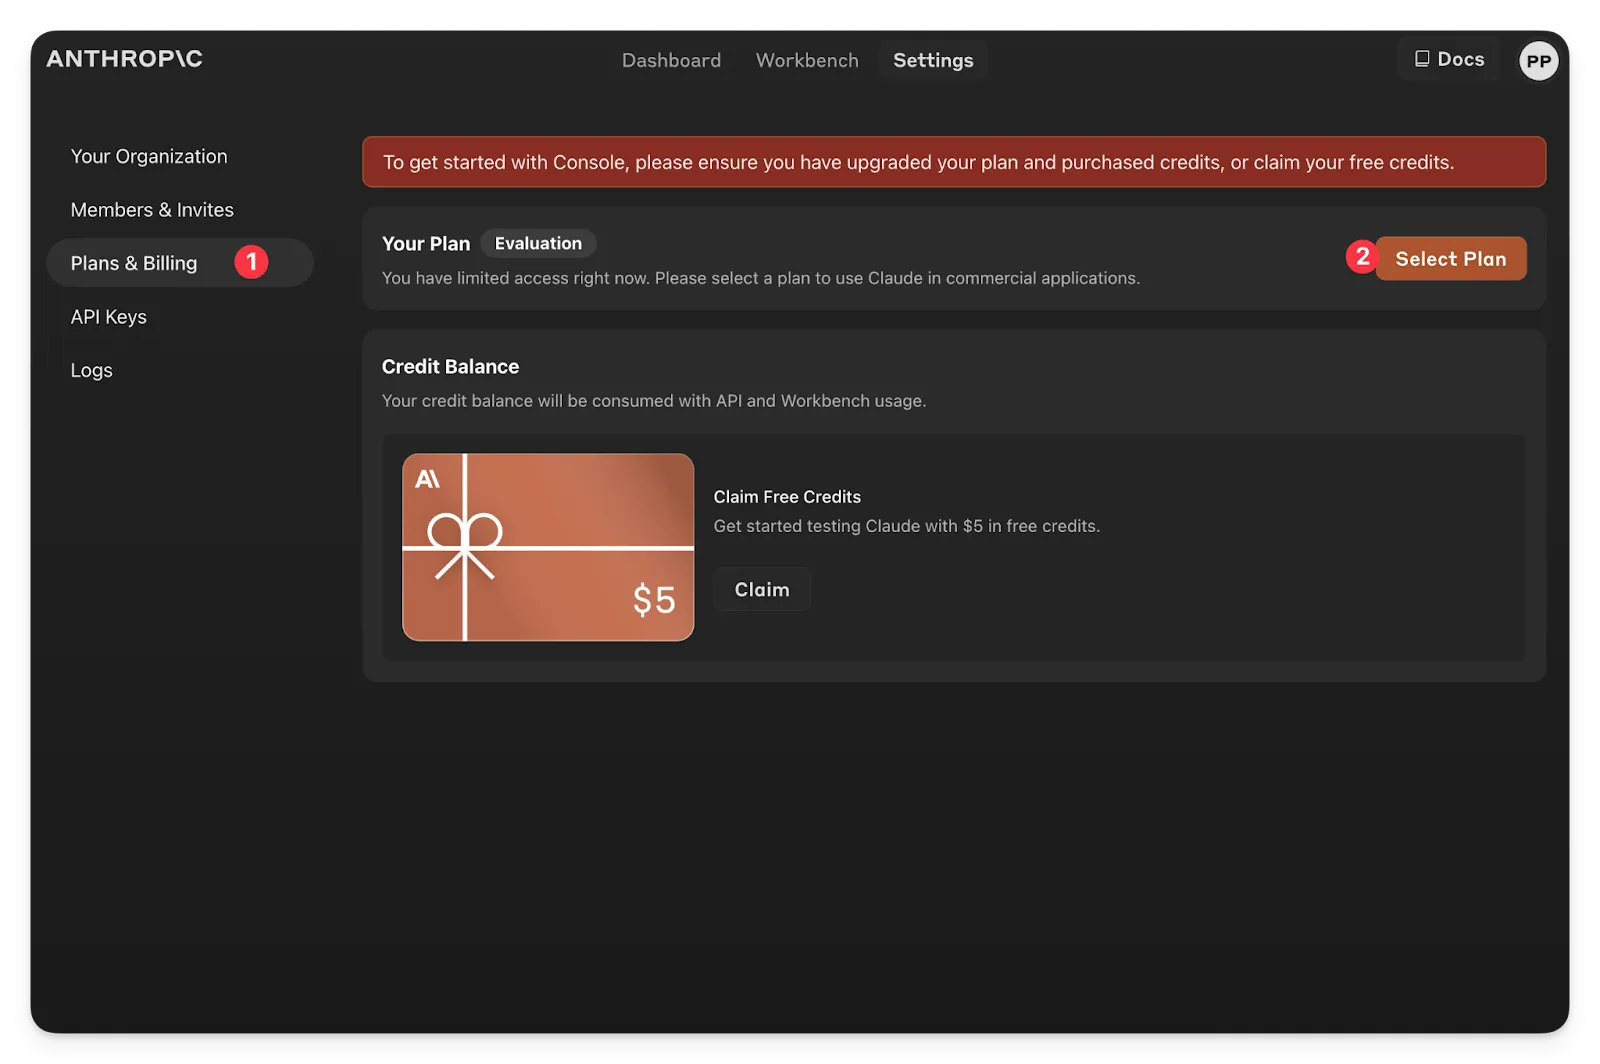Open the API Keys section
This screenshot has width=1600, height=1064.
[x=108, y=316]
